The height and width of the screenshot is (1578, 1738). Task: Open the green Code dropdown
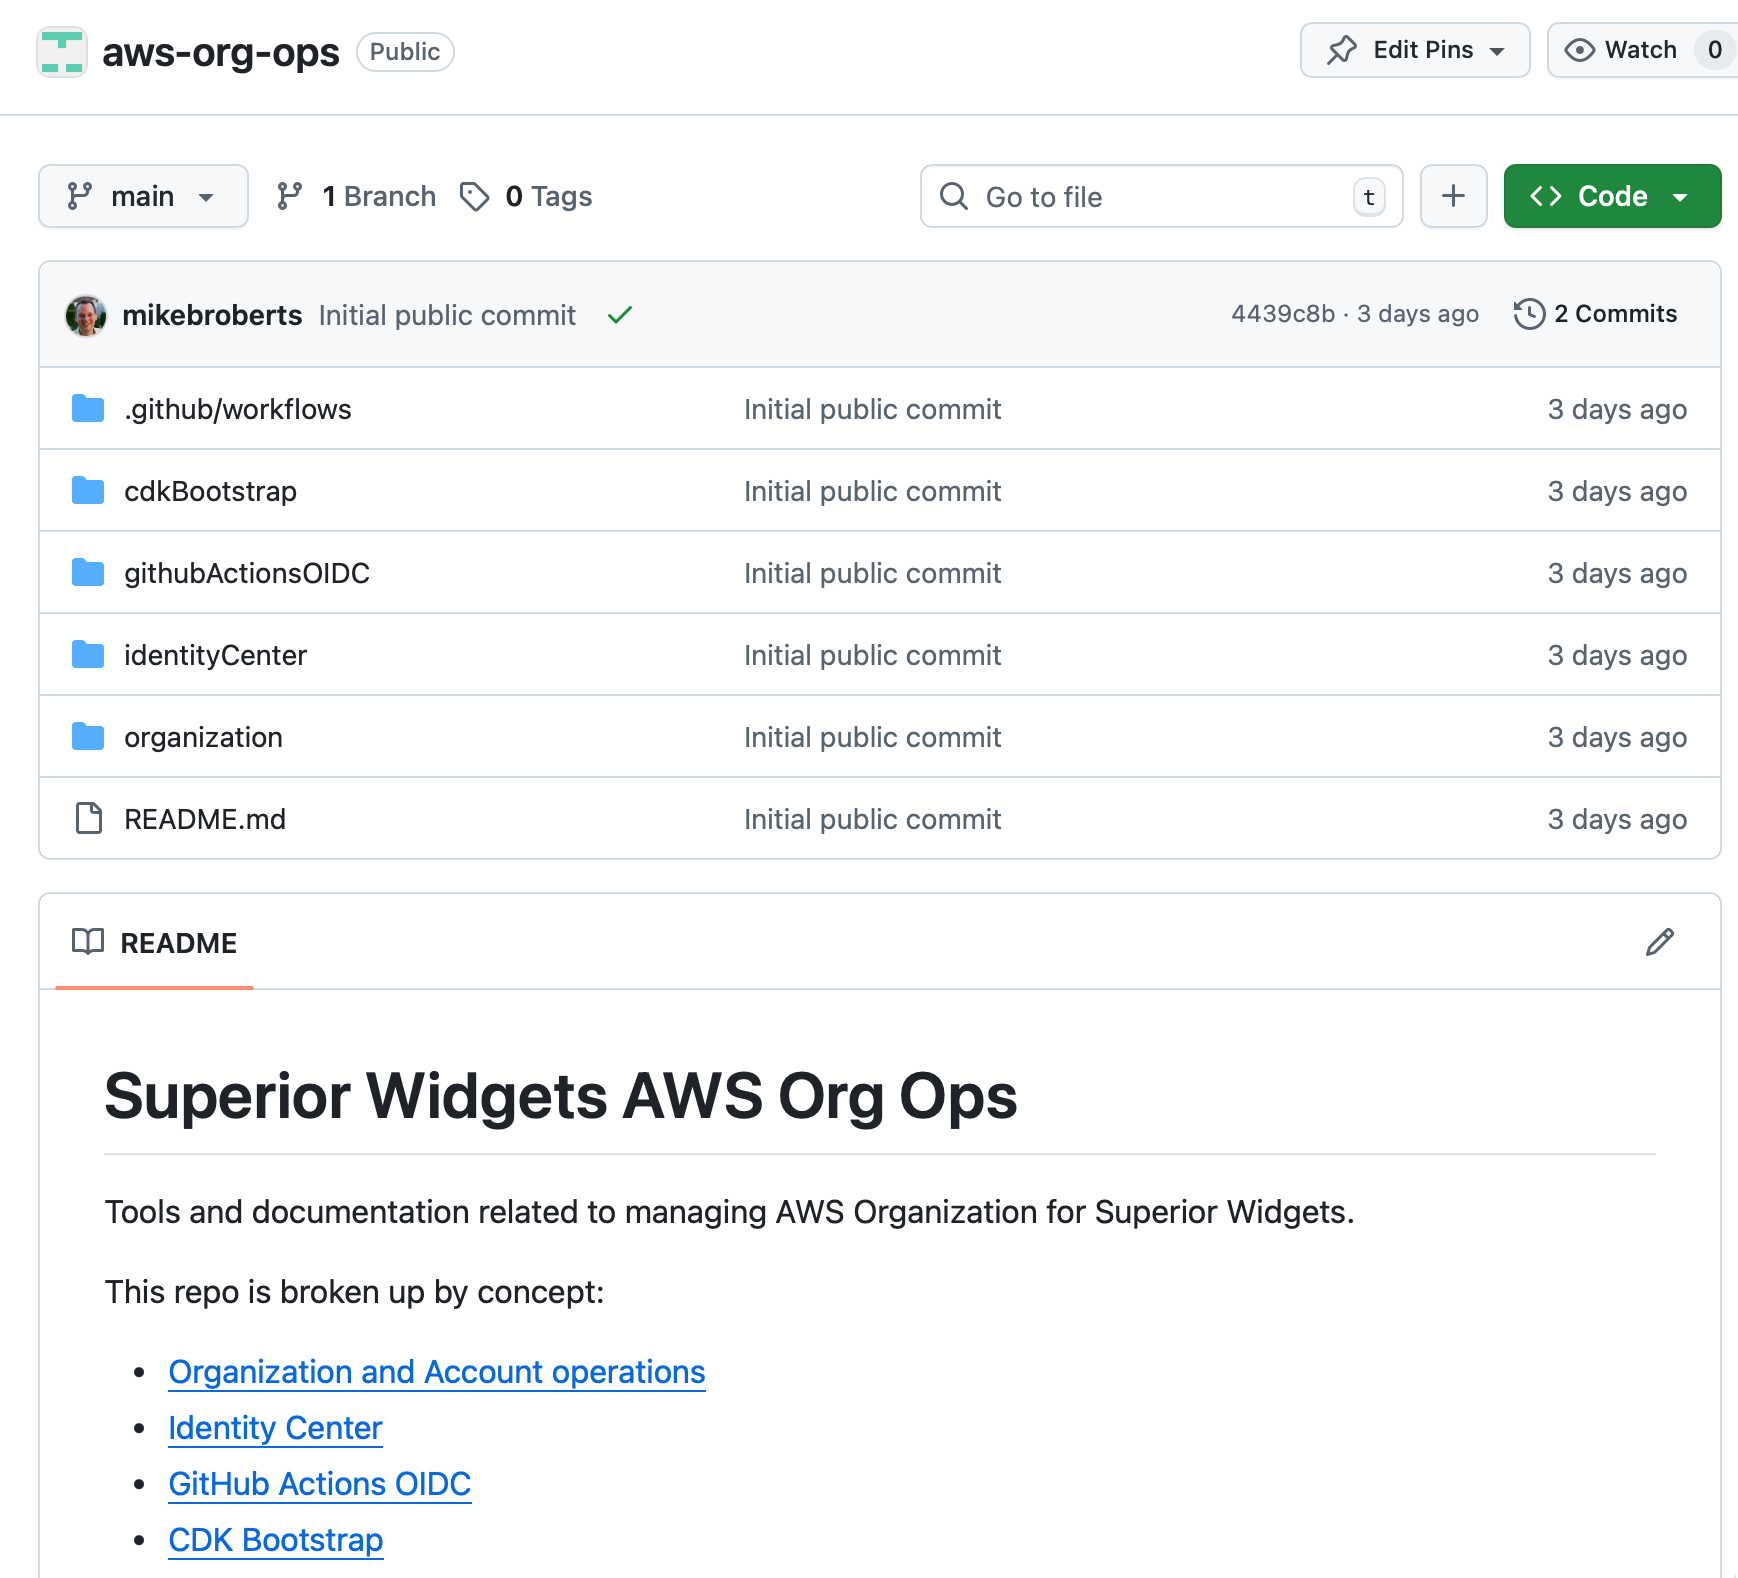click(1611, 197)
